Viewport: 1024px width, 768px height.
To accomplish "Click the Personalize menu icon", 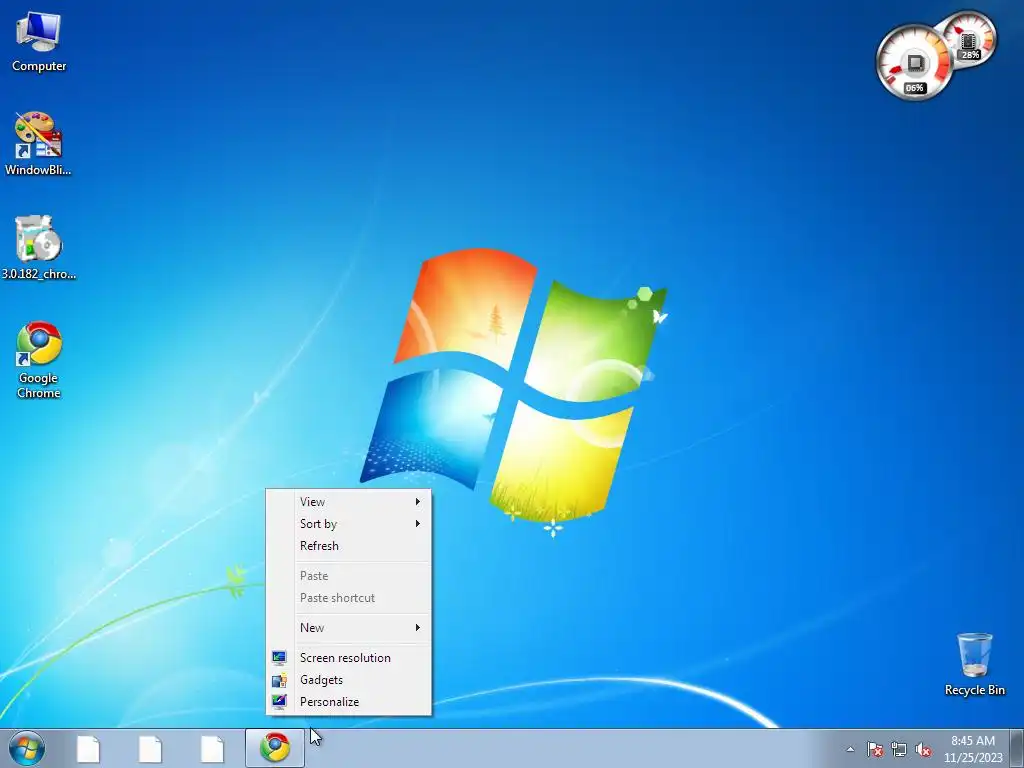I will pos(279,702).
